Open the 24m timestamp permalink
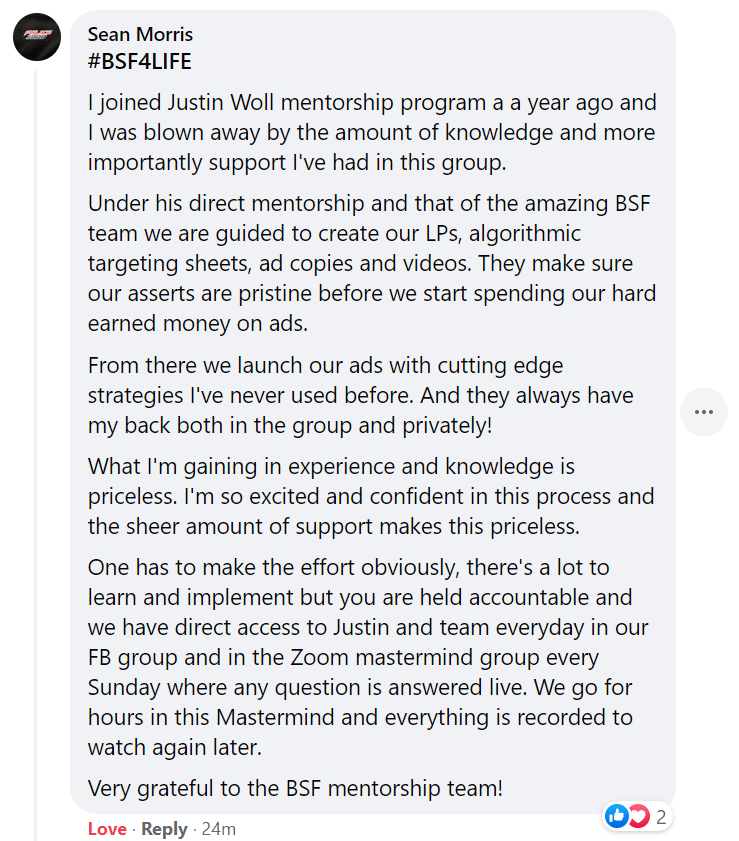The height and width of the screenshot is (841, 739). coord(219,829)
